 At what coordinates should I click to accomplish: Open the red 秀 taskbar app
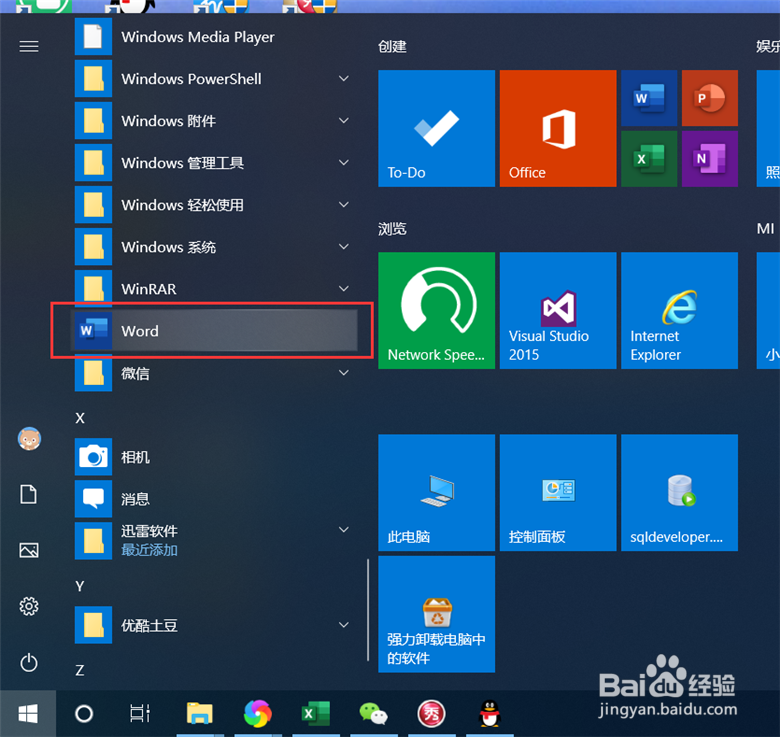click(431, 714)
